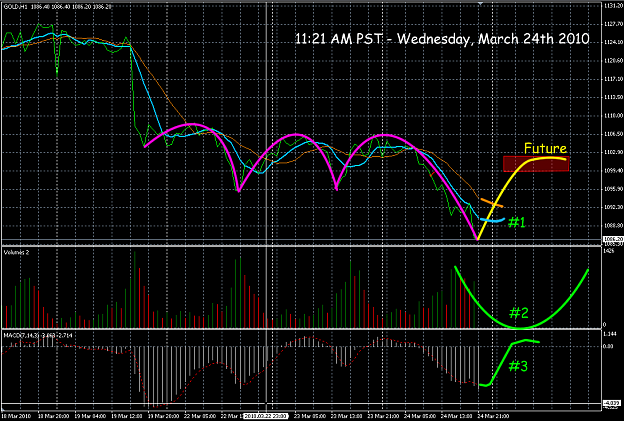
Task: Click the 22 Mar 05:00 time label
Action: 200,416
